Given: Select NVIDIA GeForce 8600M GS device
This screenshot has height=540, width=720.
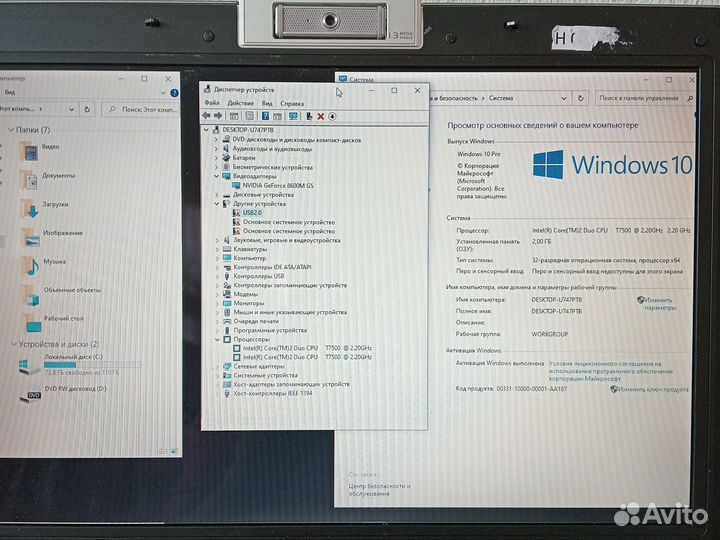Looking at the screenshot, I should 278,186.
